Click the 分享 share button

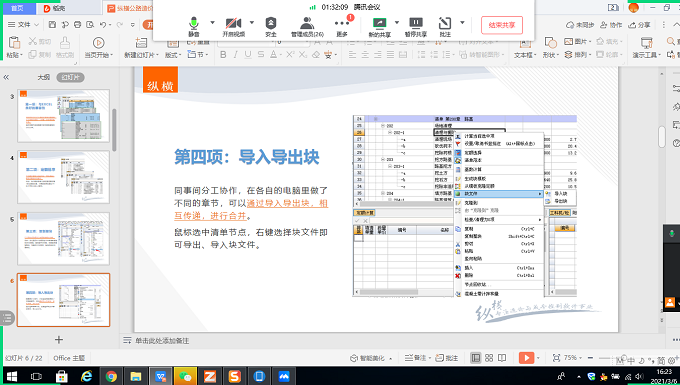[640, 25]
